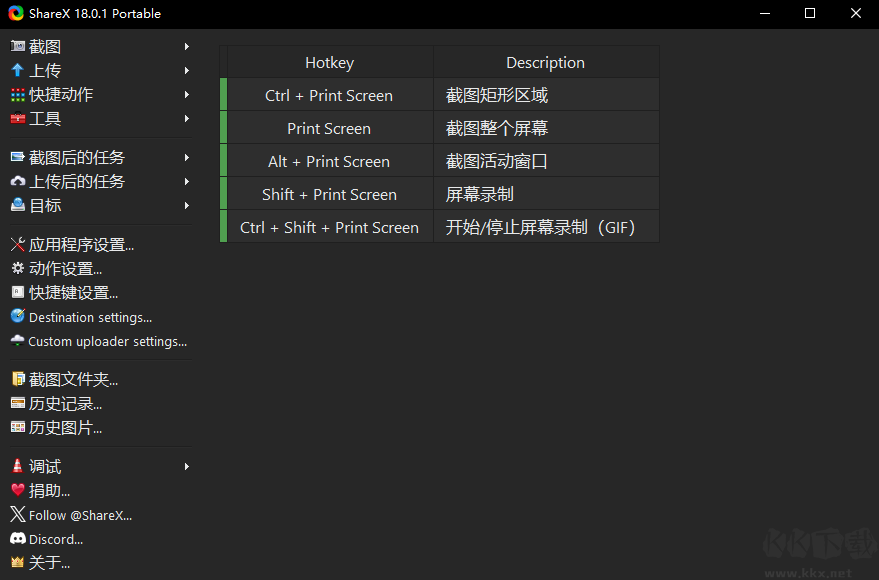The image size is (879, 580).
Task: Click the 截图活动窗口 description cell
Action: coord(546,161)
